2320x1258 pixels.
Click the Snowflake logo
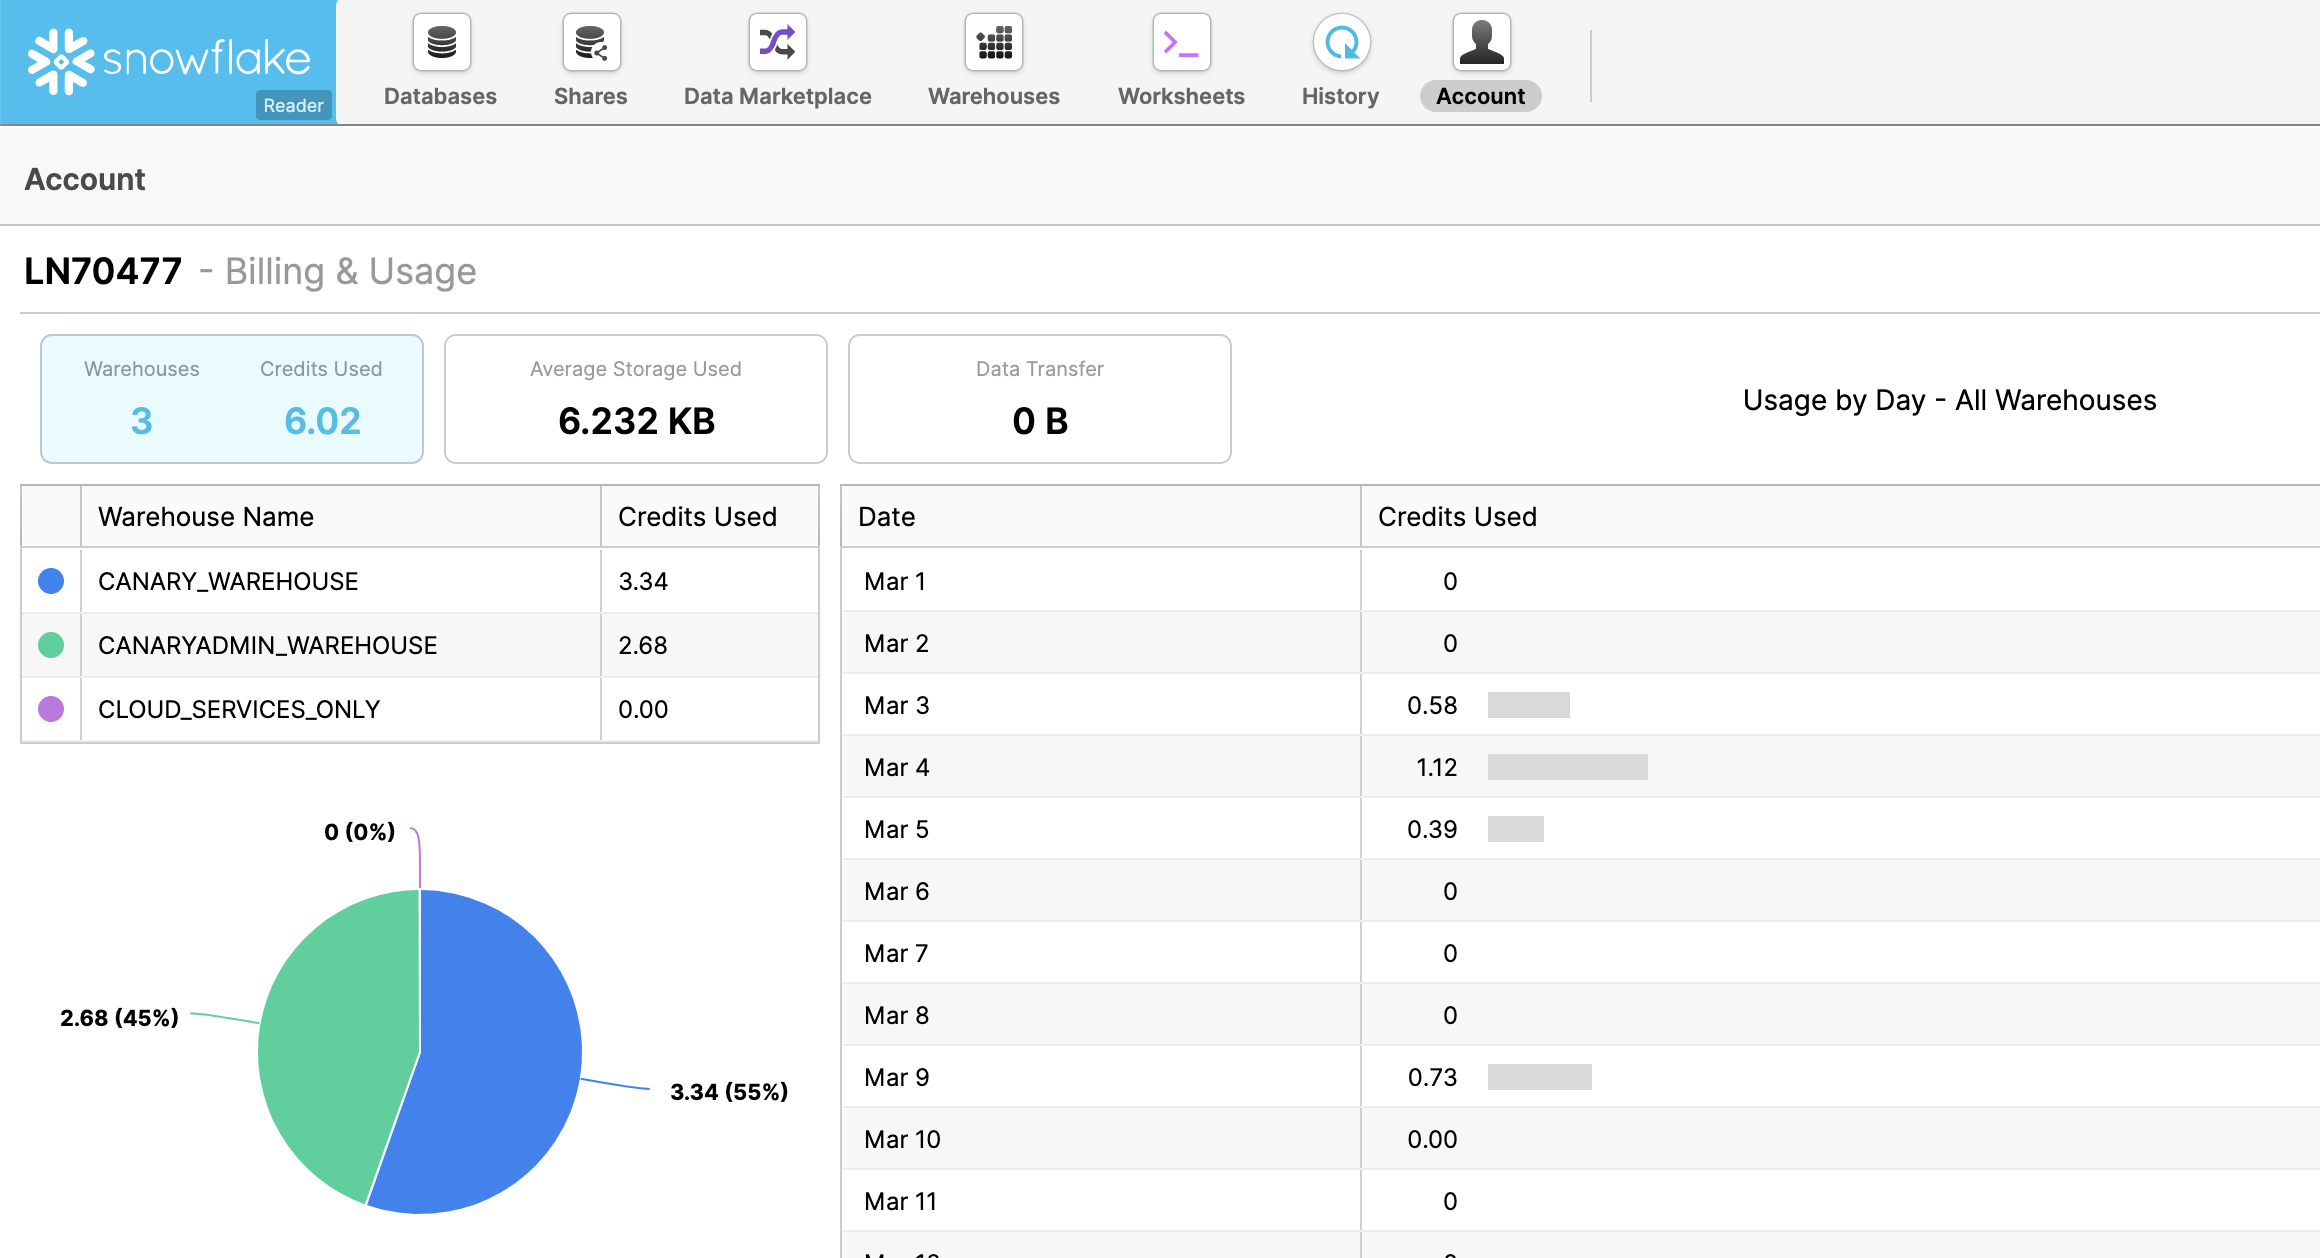[x=168, y=60]
